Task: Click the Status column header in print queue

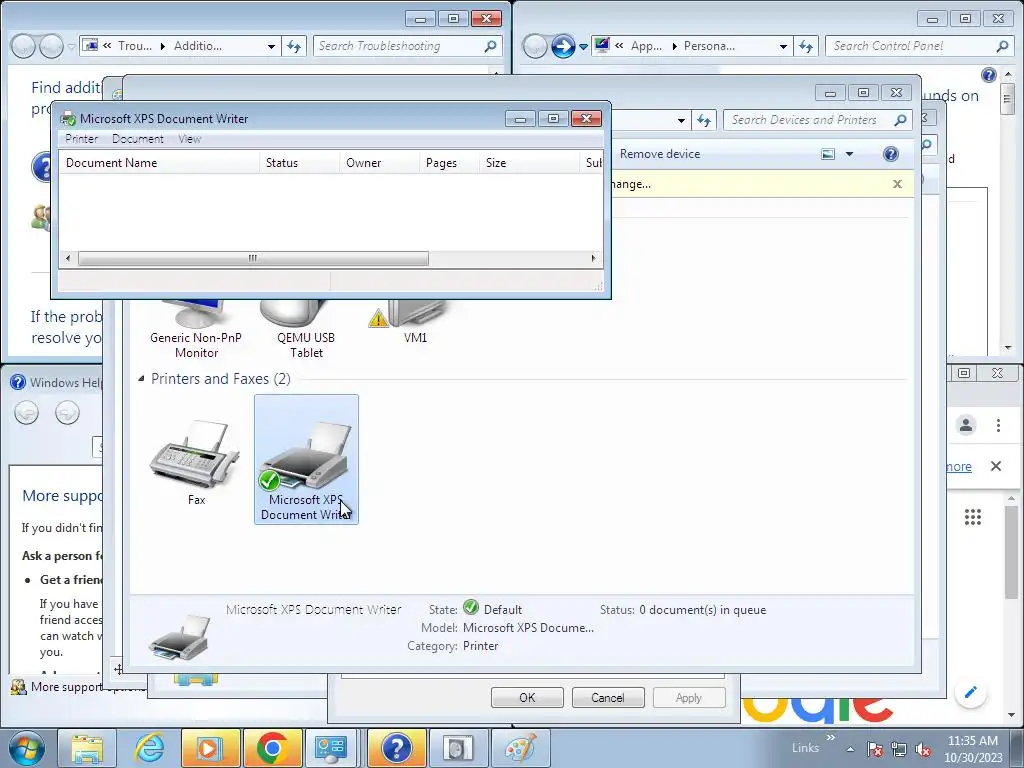Action: 299,163
